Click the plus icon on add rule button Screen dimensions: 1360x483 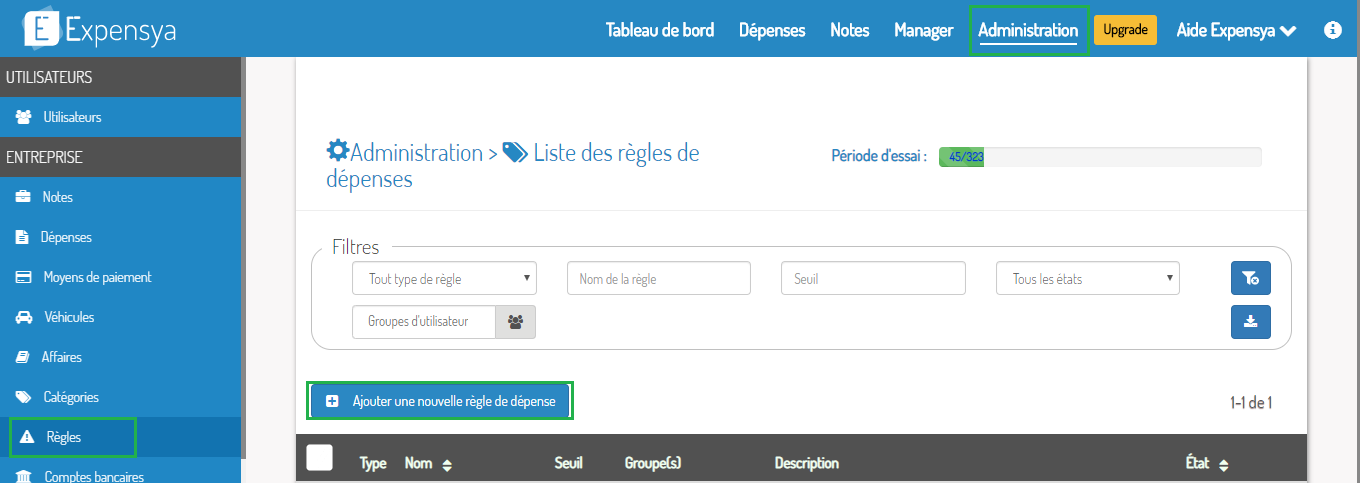pyautogui.click(x=333, y=401)
